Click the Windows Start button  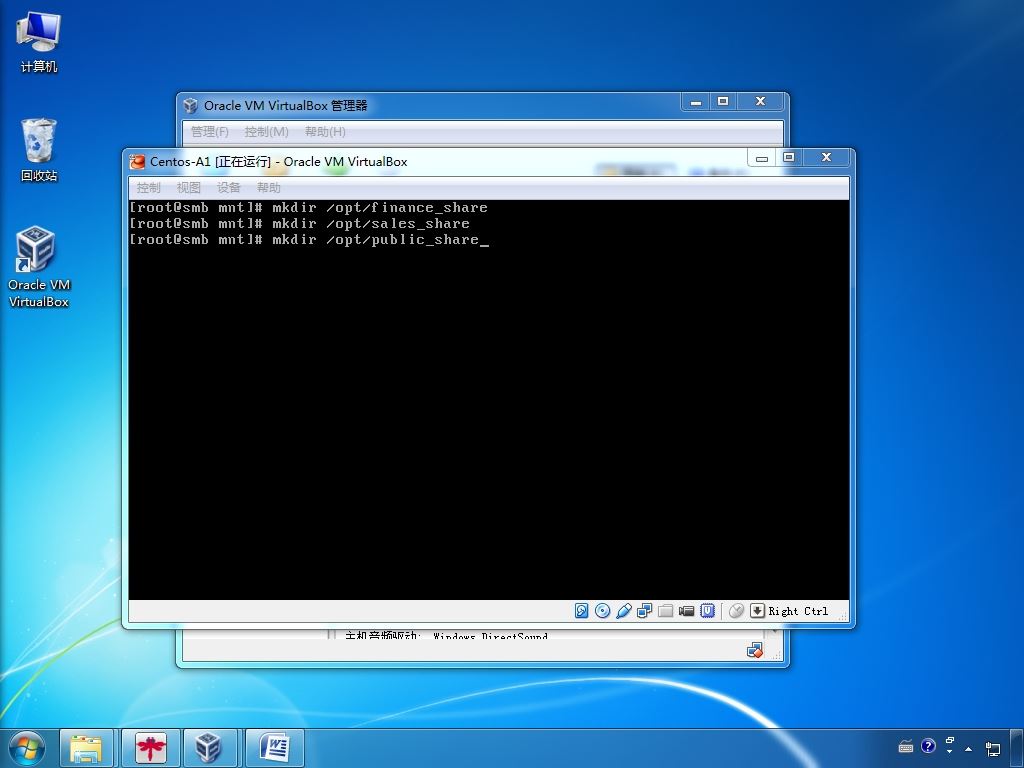point(26,747)
